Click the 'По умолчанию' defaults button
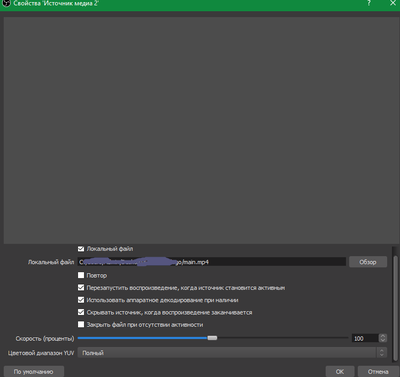400x377 pixels. click(34, 371)
